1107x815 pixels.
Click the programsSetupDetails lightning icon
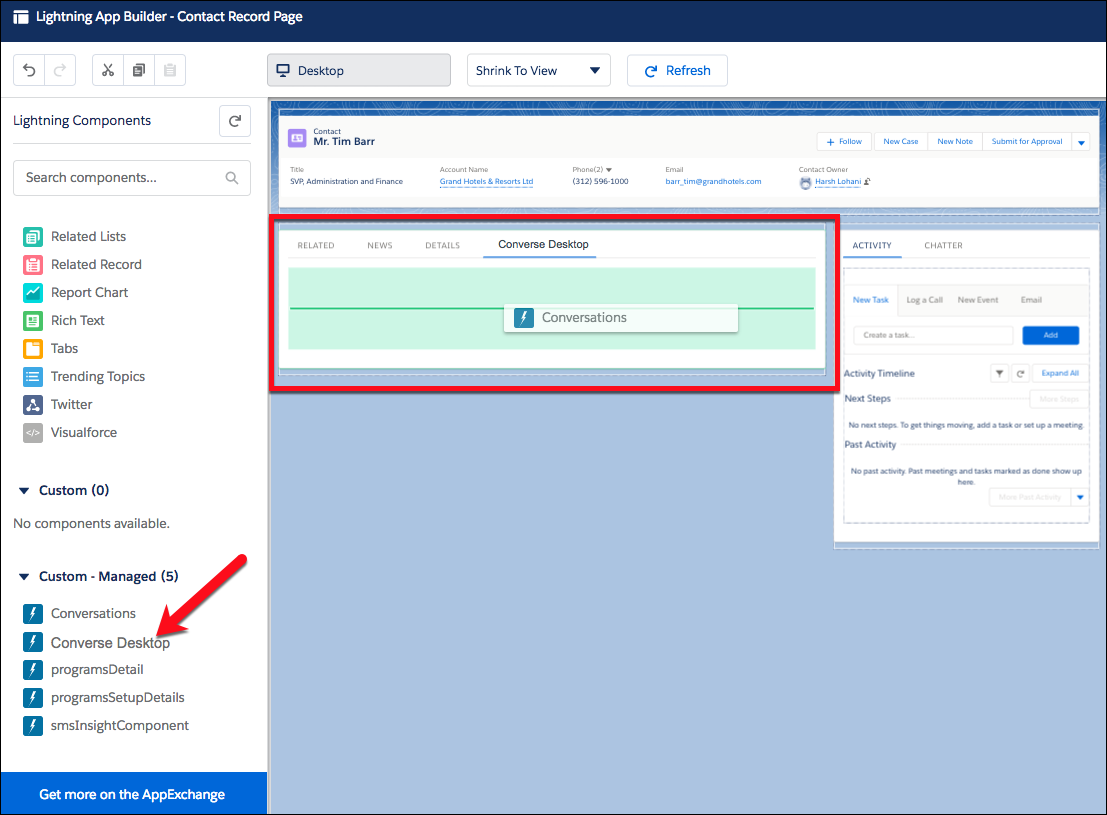[32, 698]
